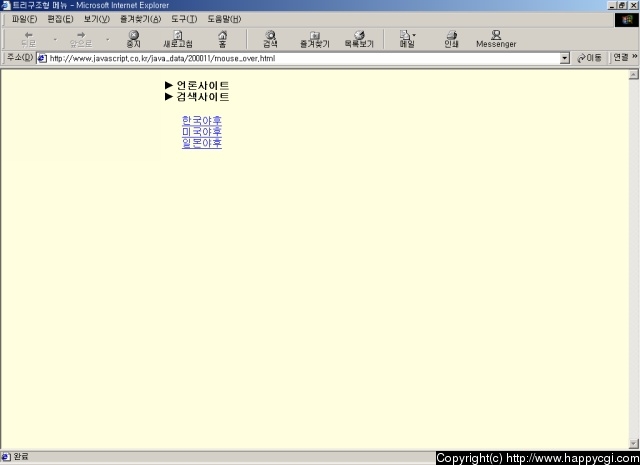Click the Forward (앞으로) toolbar button
The image size is (640, 465).
(x=81, y=39)
